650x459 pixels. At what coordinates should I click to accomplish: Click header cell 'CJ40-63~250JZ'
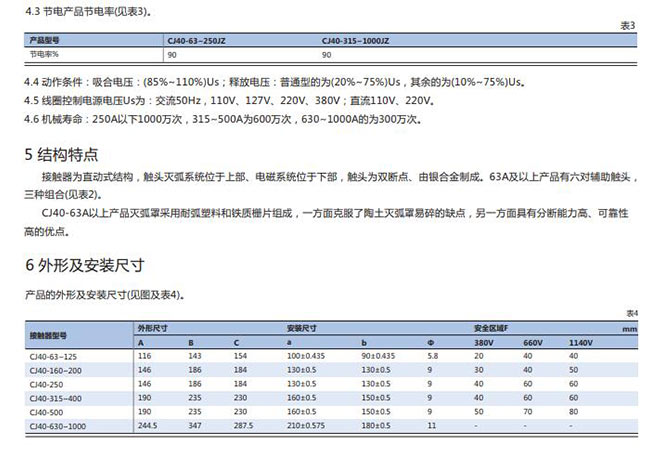[196, 41]
